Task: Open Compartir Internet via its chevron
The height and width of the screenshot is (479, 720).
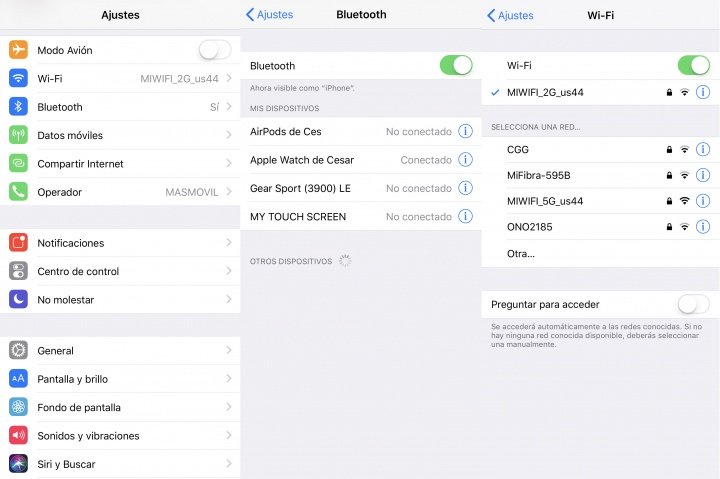Action: 229,163
